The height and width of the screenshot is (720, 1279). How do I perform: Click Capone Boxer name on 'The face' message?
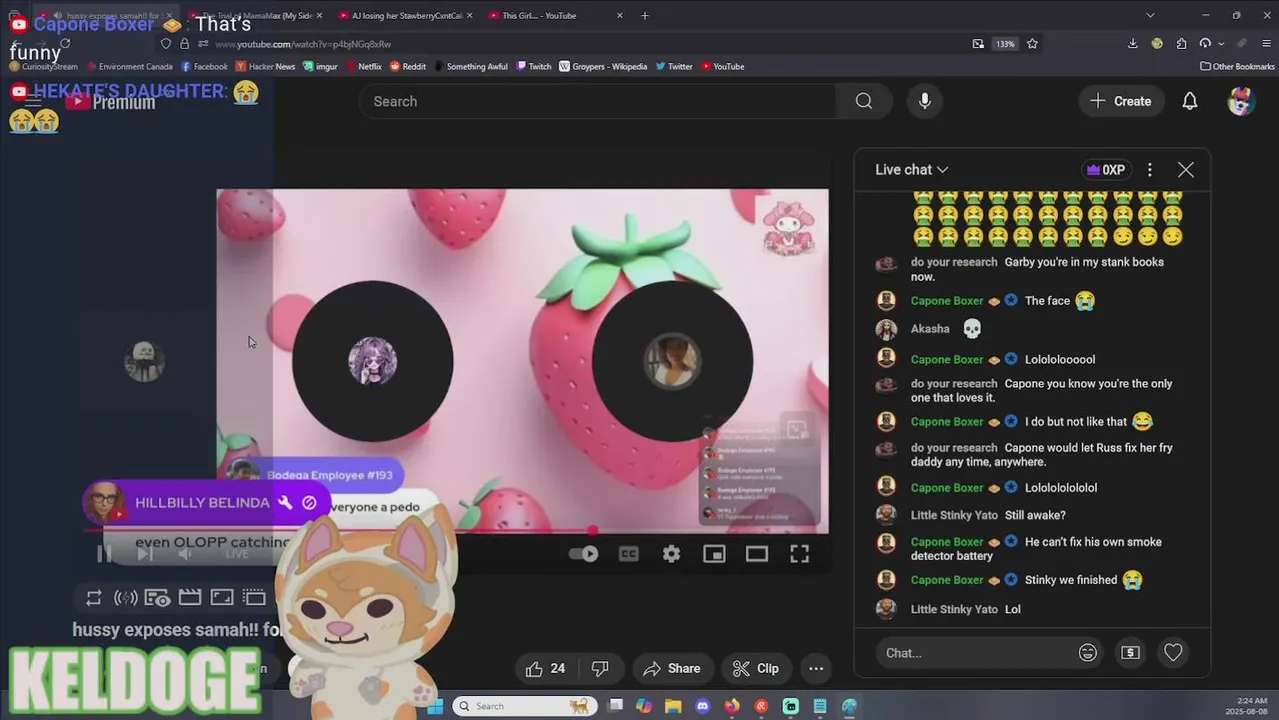point(947,301)
